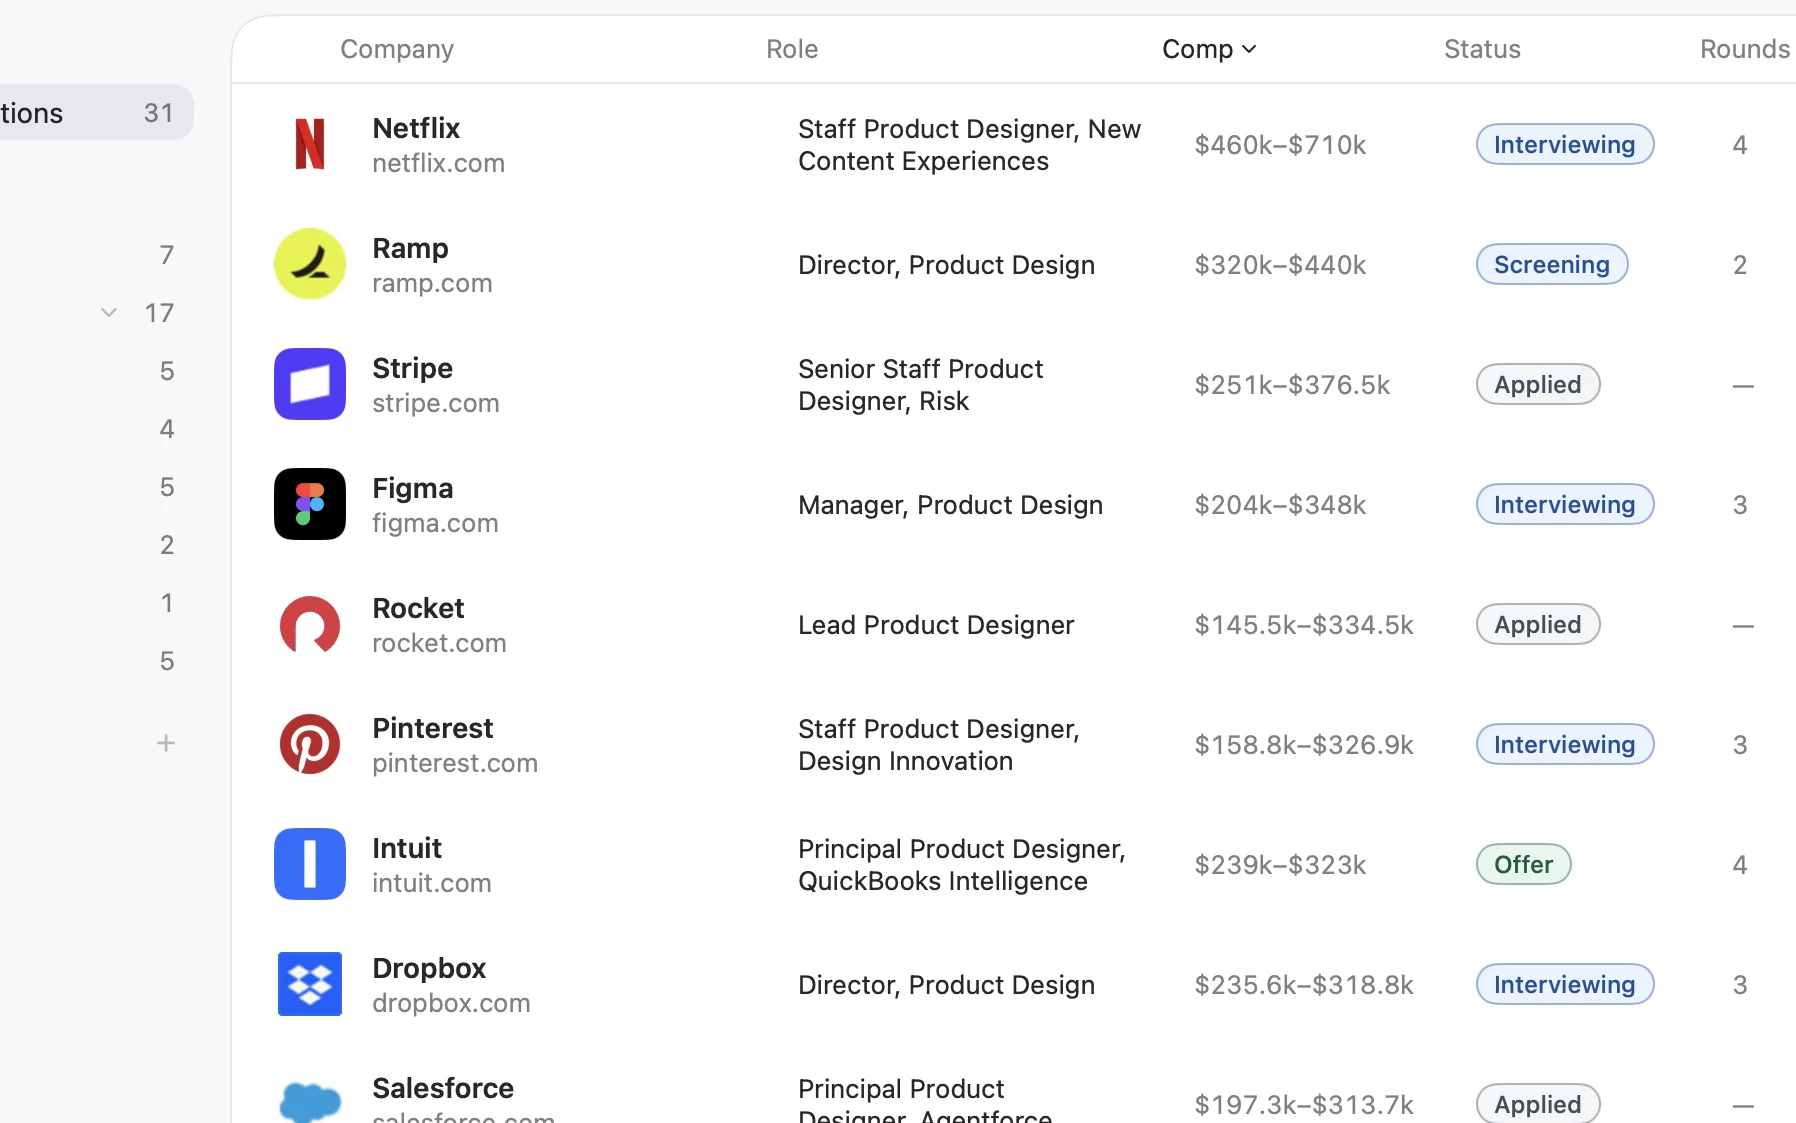The width and height of the screenshot is (1796, 1123).
Task: Open the Netflix logo icon
Action: pyautogui.click(x=310, y=144)
